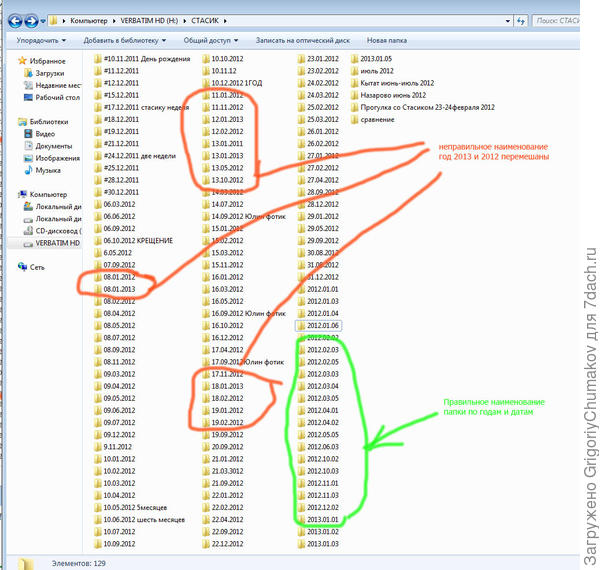The height and width of the screenshot is (570, 600).
Task: Click Записать на оптический диск
Action: click(x=304, y=40)
